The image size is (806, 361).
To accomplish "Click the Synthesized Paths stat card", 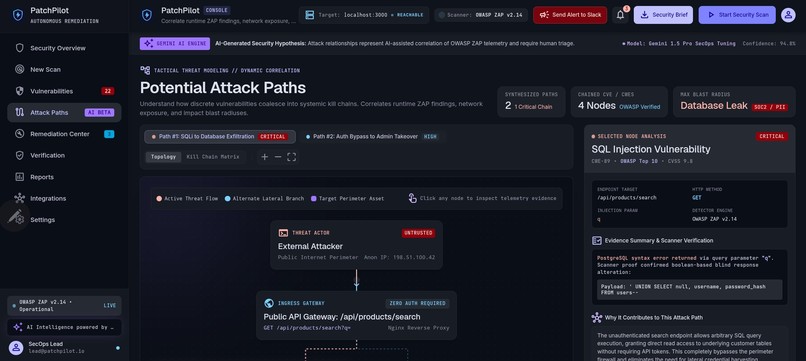I will pos(531,102).
